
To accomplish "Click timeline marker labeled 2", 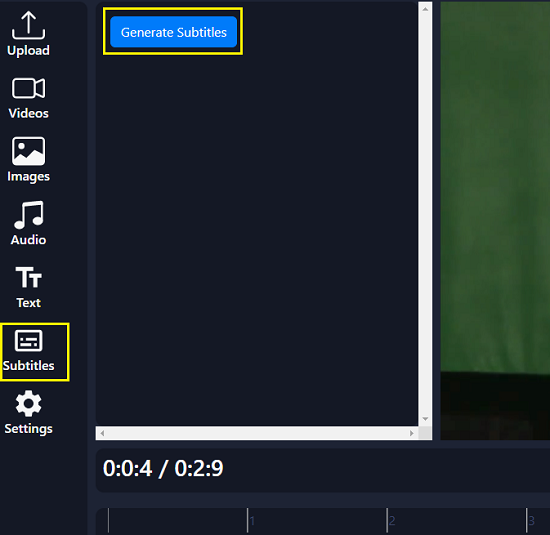I will click(392, 521).
